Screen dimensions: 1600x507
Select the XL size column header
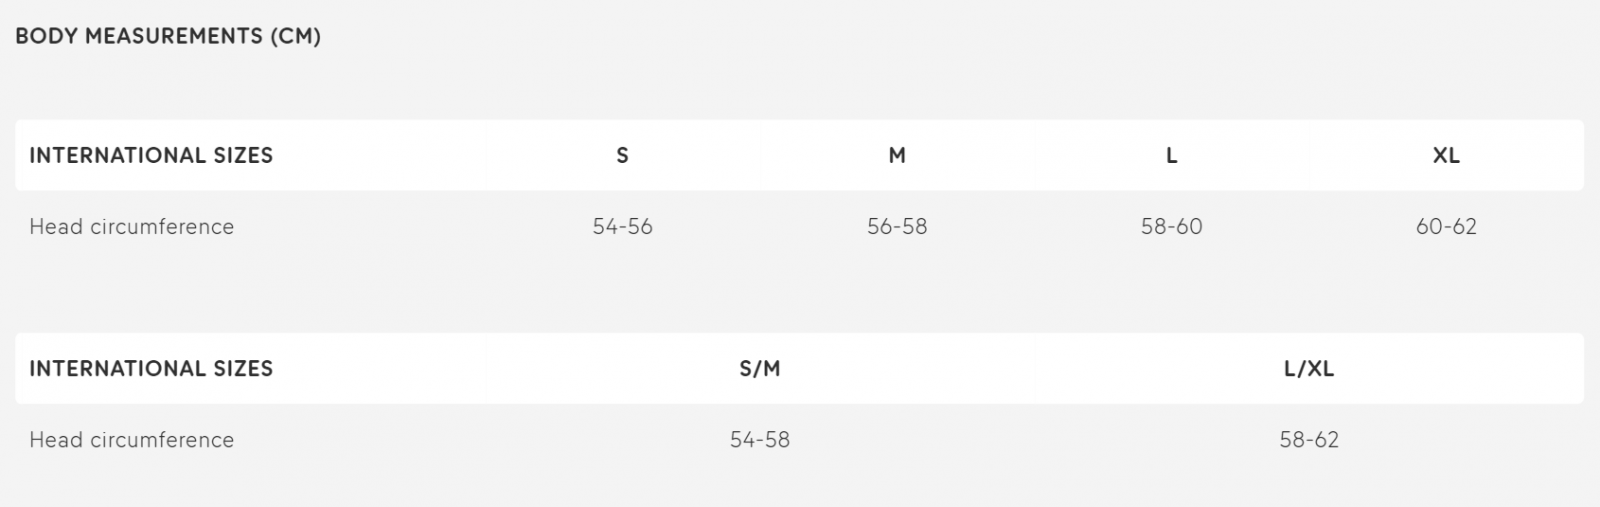1446,155
